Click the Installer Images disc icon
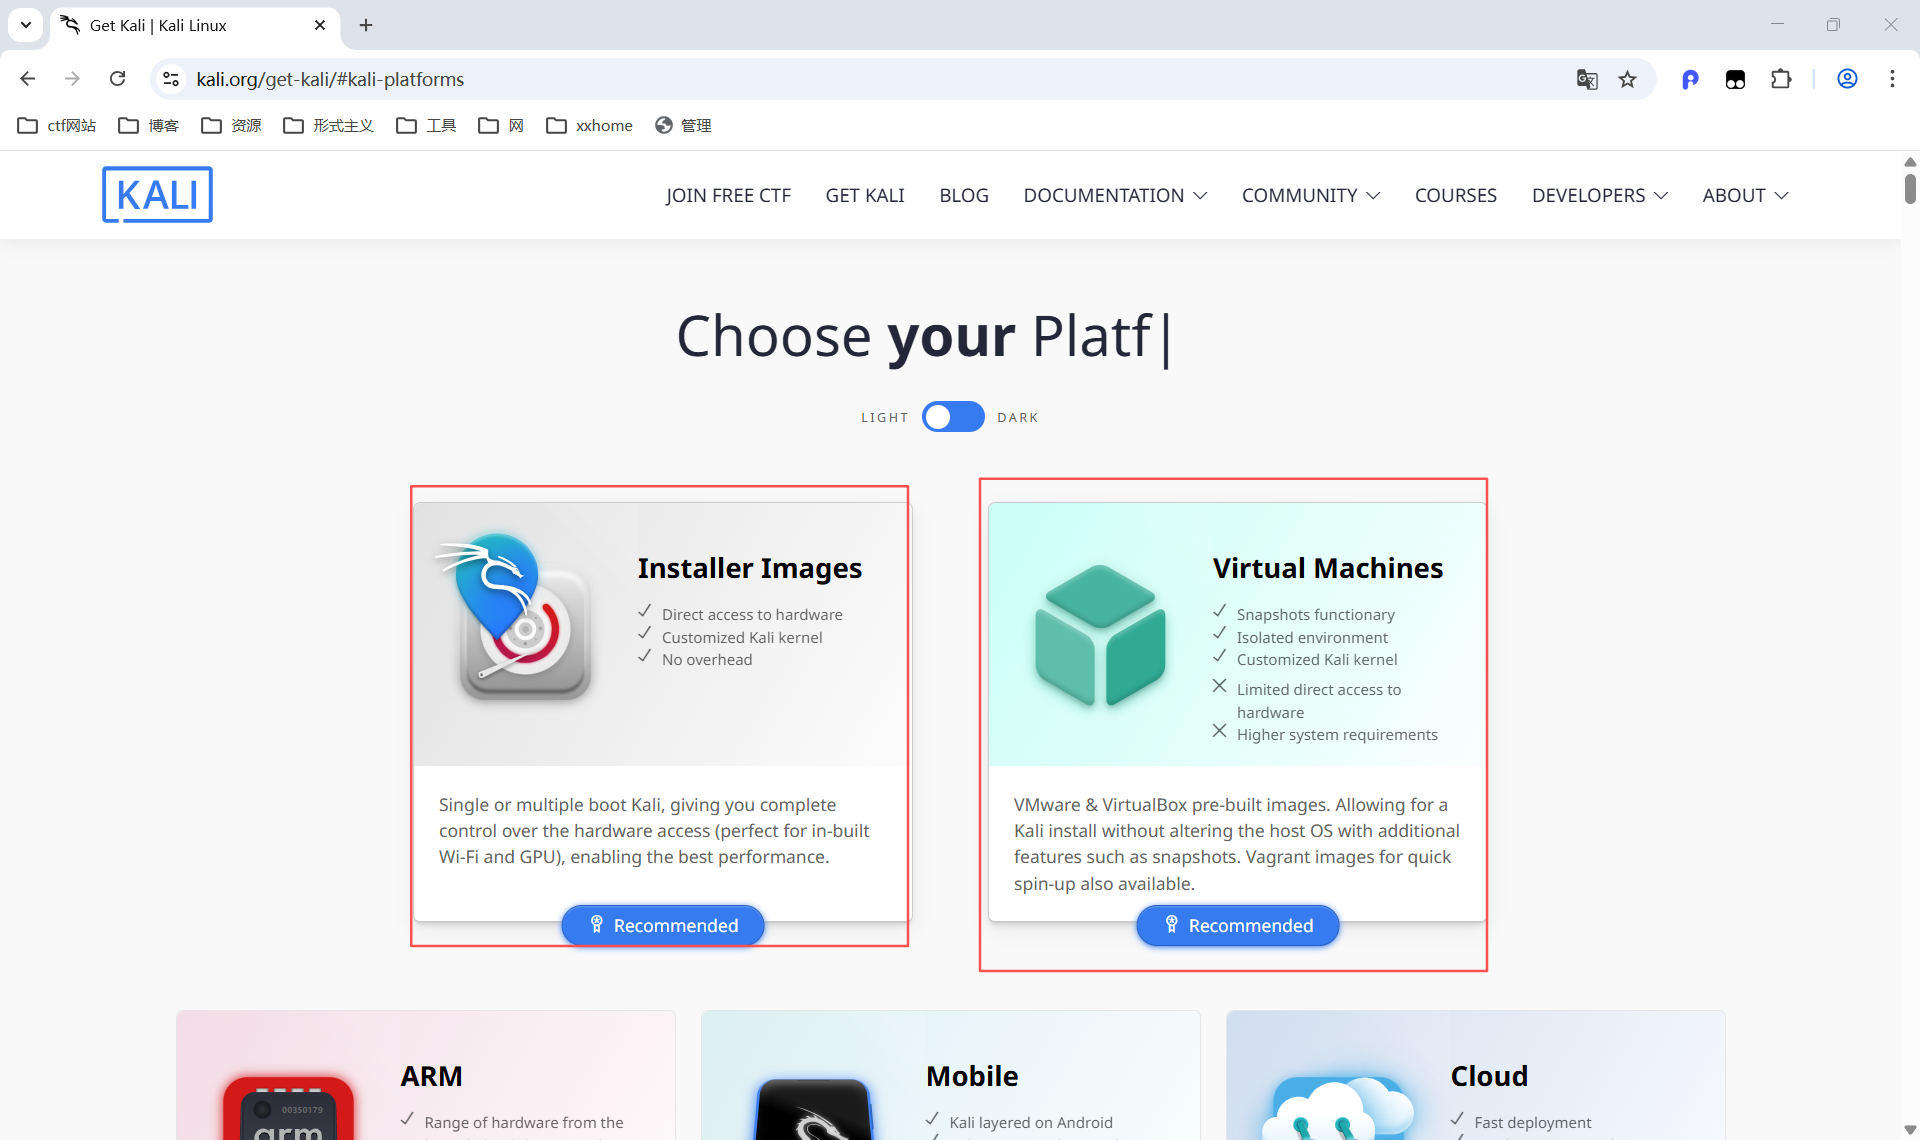The height and width of the screenshot is (1140, 1920). (516, 617)
